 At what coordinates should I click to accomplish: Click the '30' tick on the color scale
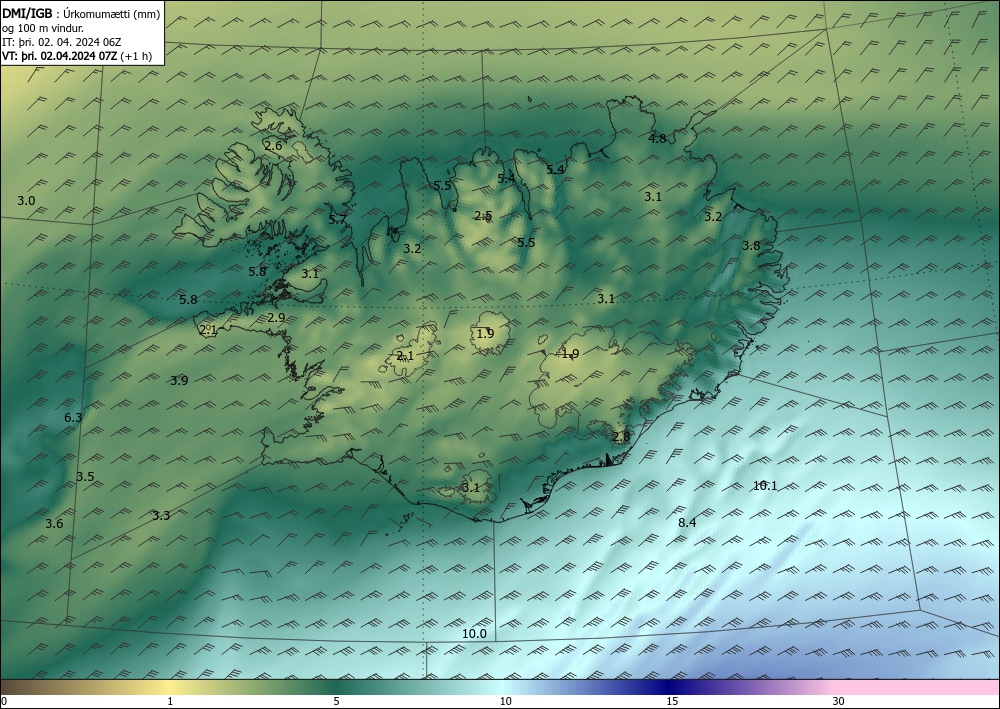tap(839, 701)
